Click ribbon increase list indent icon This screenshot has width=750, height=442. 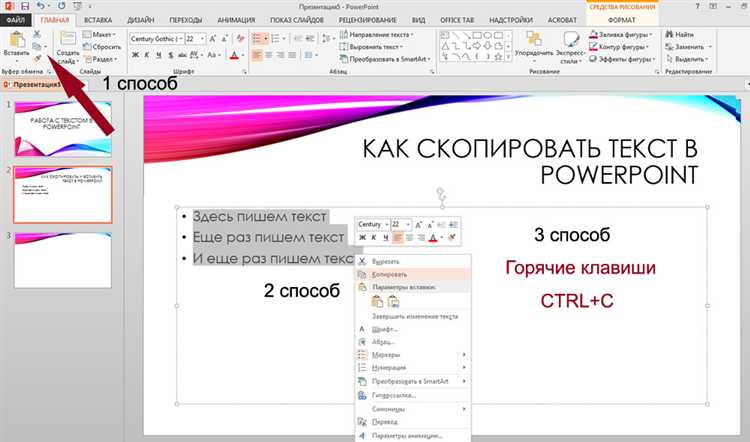pyautogui.click(x=310, y=39)
